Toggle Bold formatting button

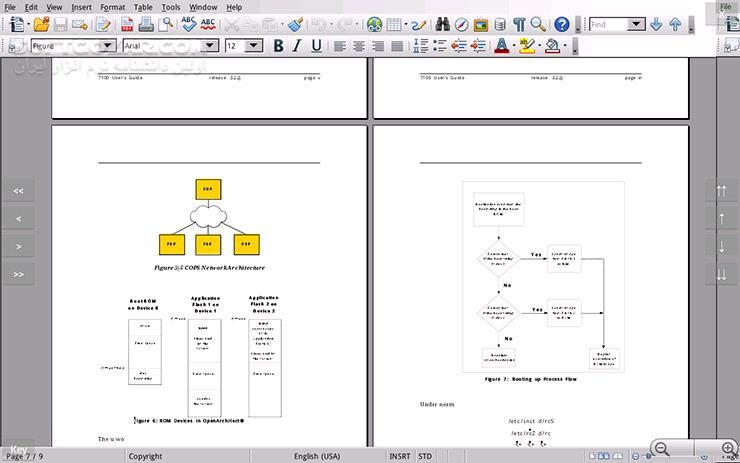pos(278,46)
